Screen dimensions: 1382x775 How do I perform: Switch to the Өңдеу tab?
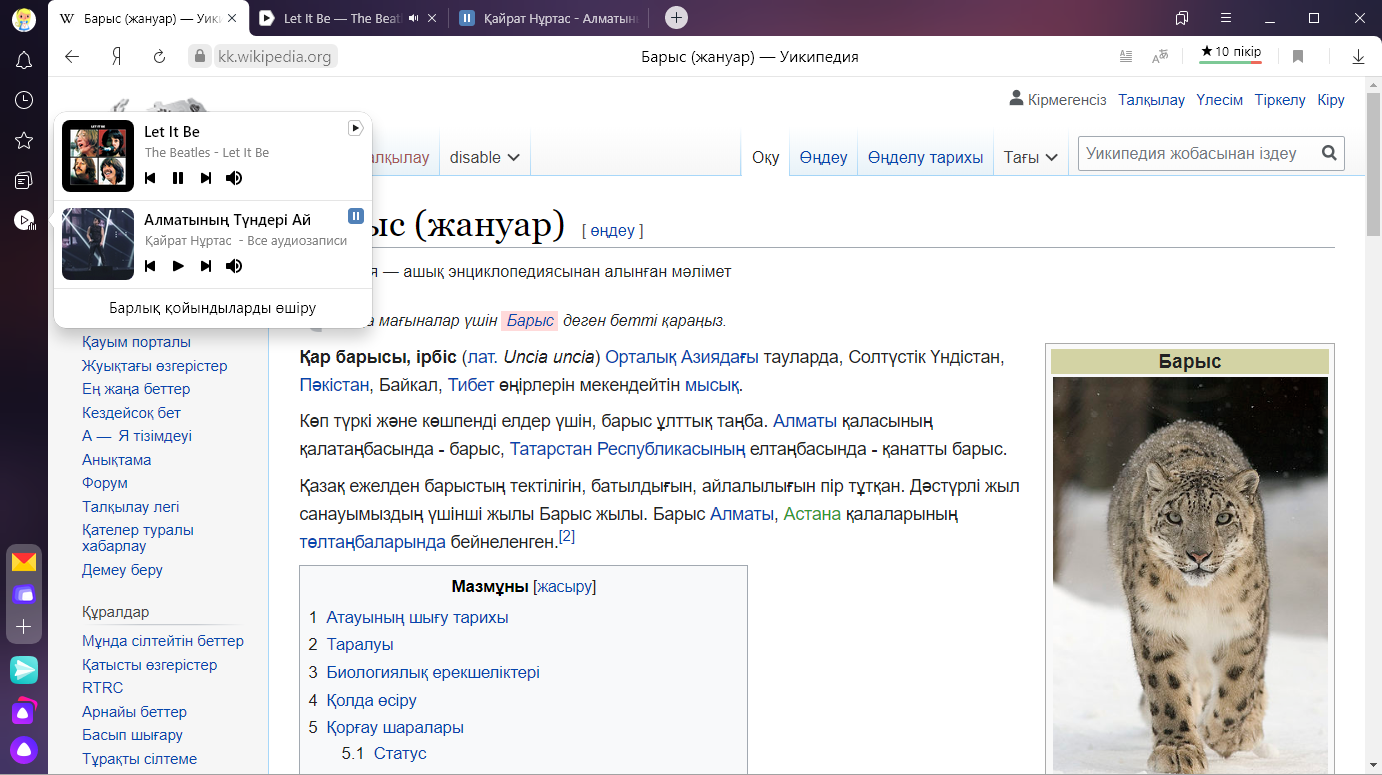[x=823, y=157]
